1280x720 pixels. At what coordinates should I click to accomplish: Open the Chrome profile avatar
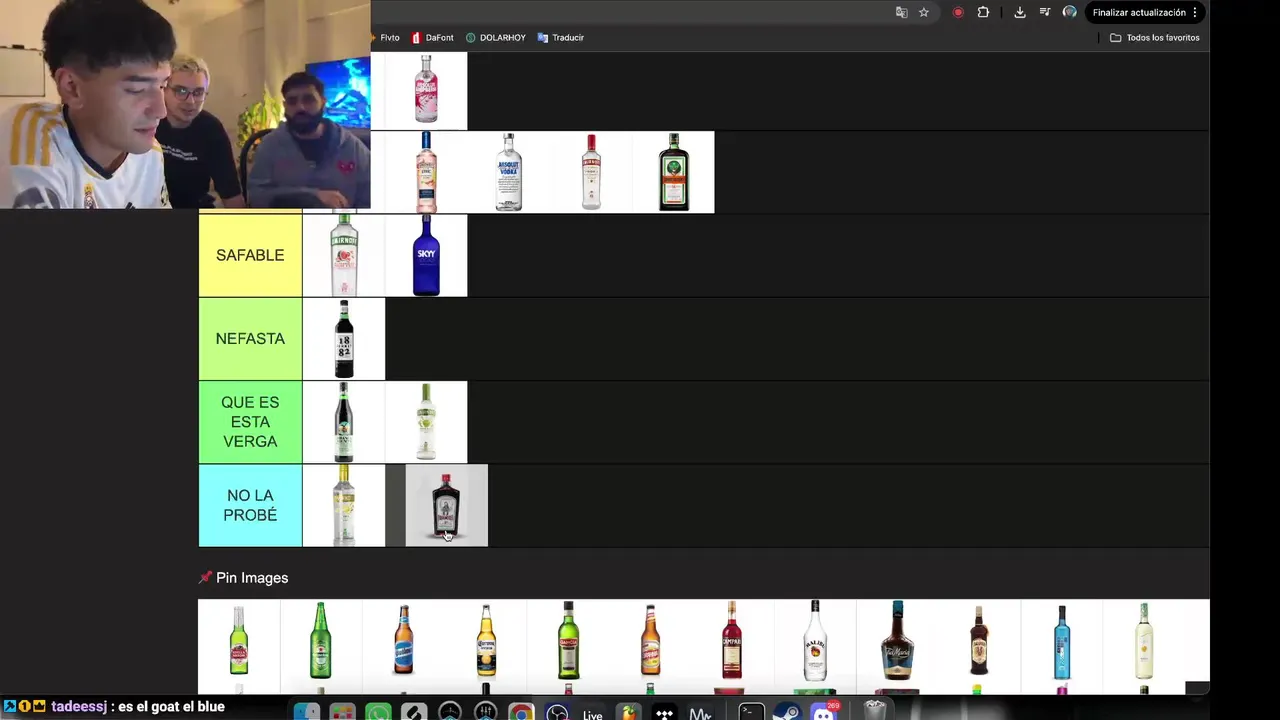pyautogui.click(x=1069, y=12)
